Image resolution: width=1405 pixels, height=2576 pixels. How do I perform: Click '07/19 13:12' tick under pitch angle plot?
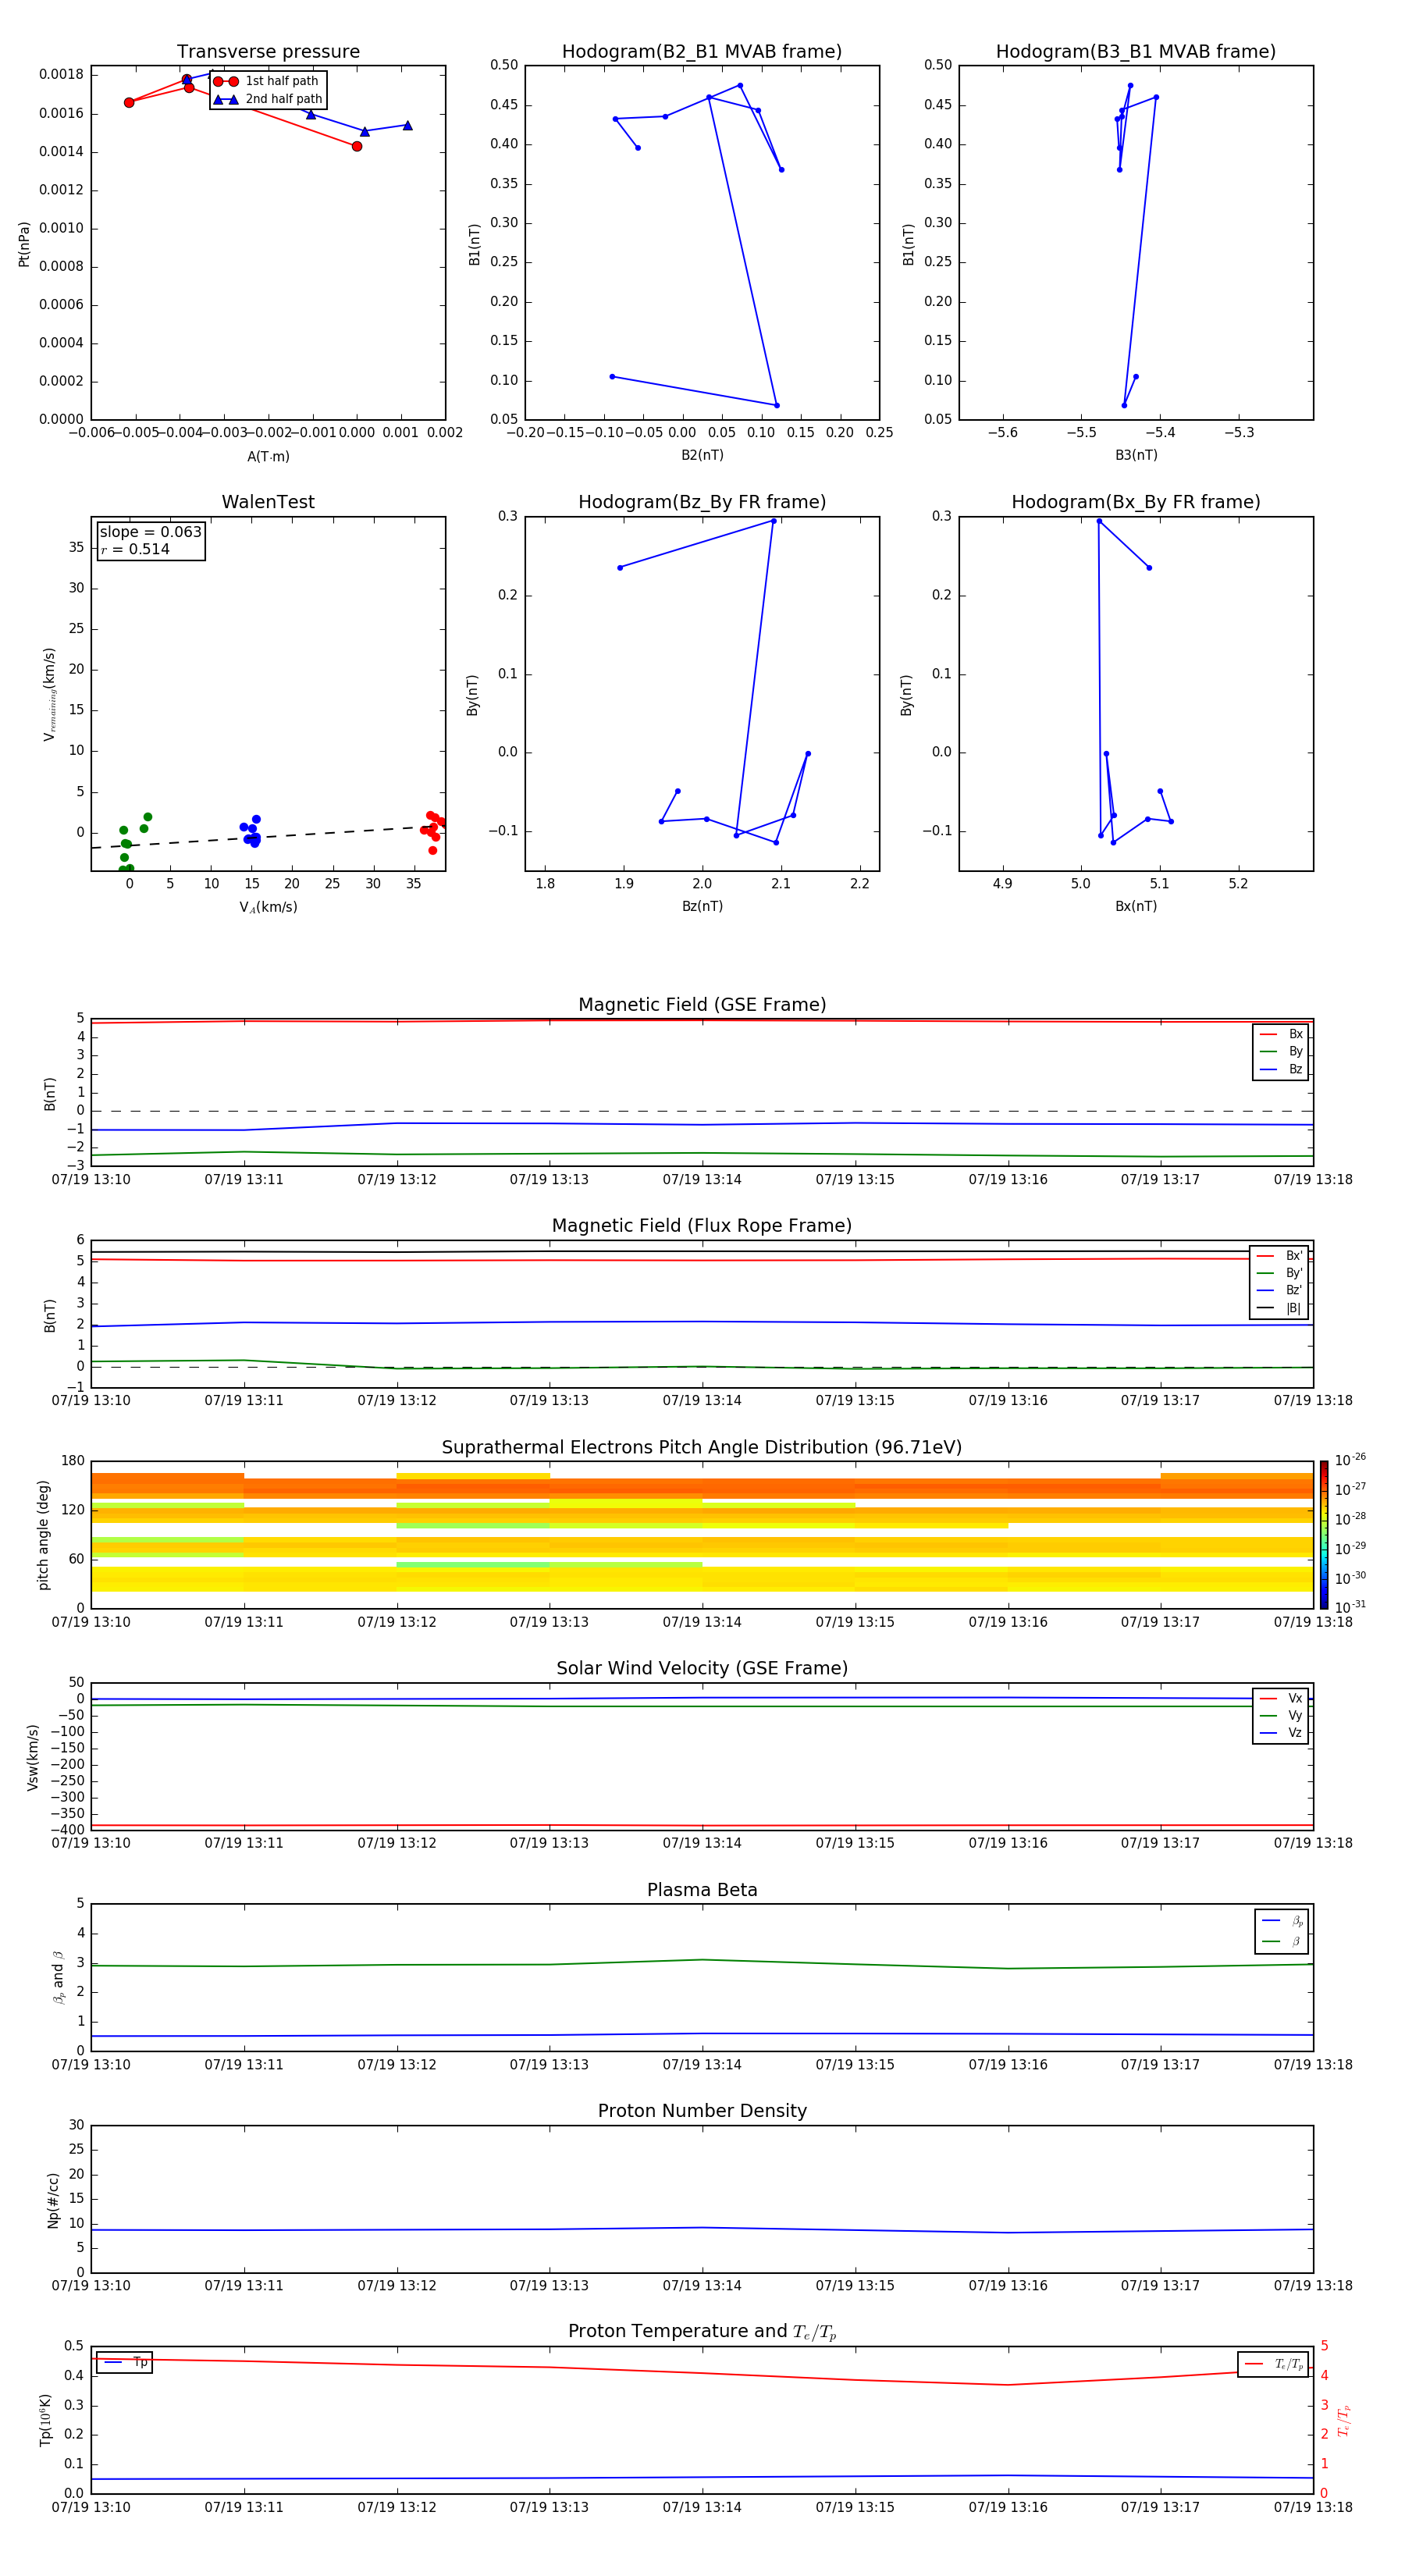click(397, 1622)
